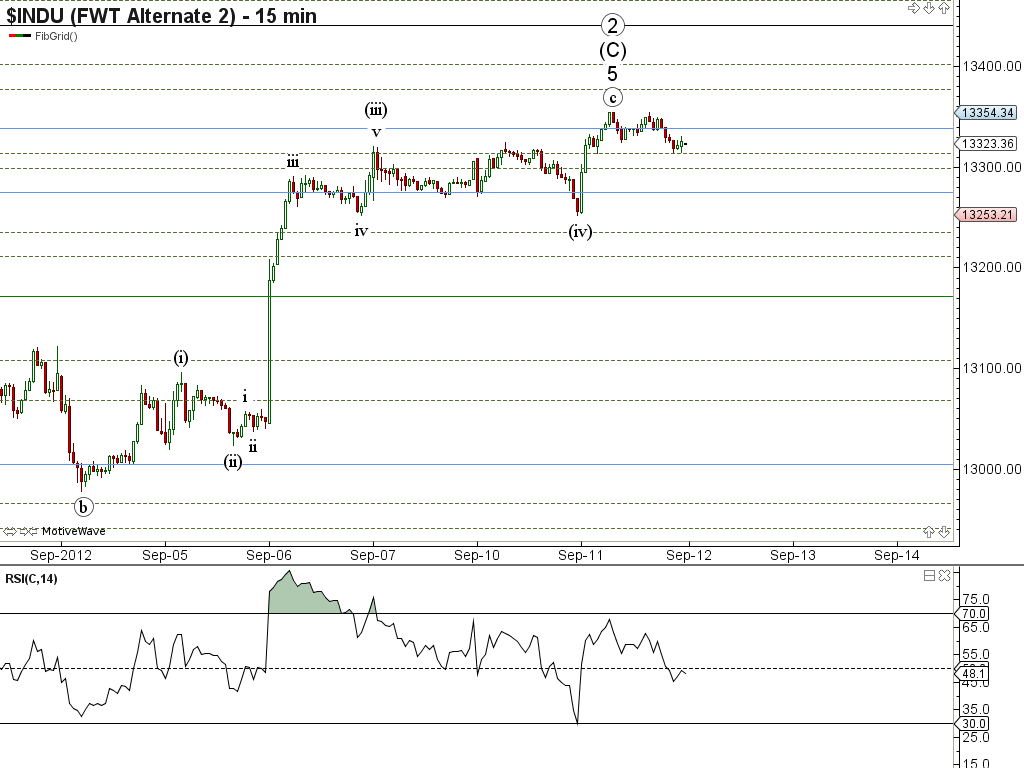This screenshot has height=768, width=1024.
Task: Click the double-headed arrow icon beside MotiveWave
Action: pos(10,531)
